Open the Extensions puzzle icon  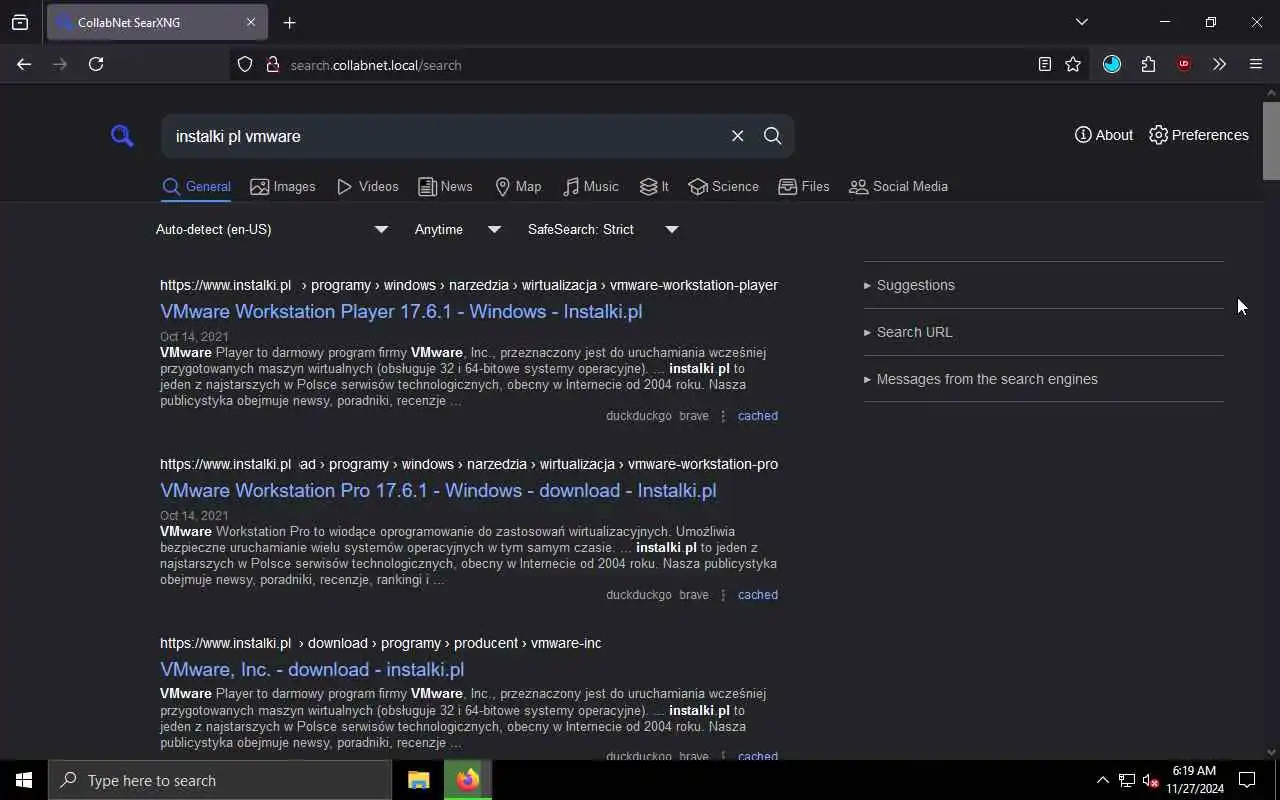click(1148, 64)
